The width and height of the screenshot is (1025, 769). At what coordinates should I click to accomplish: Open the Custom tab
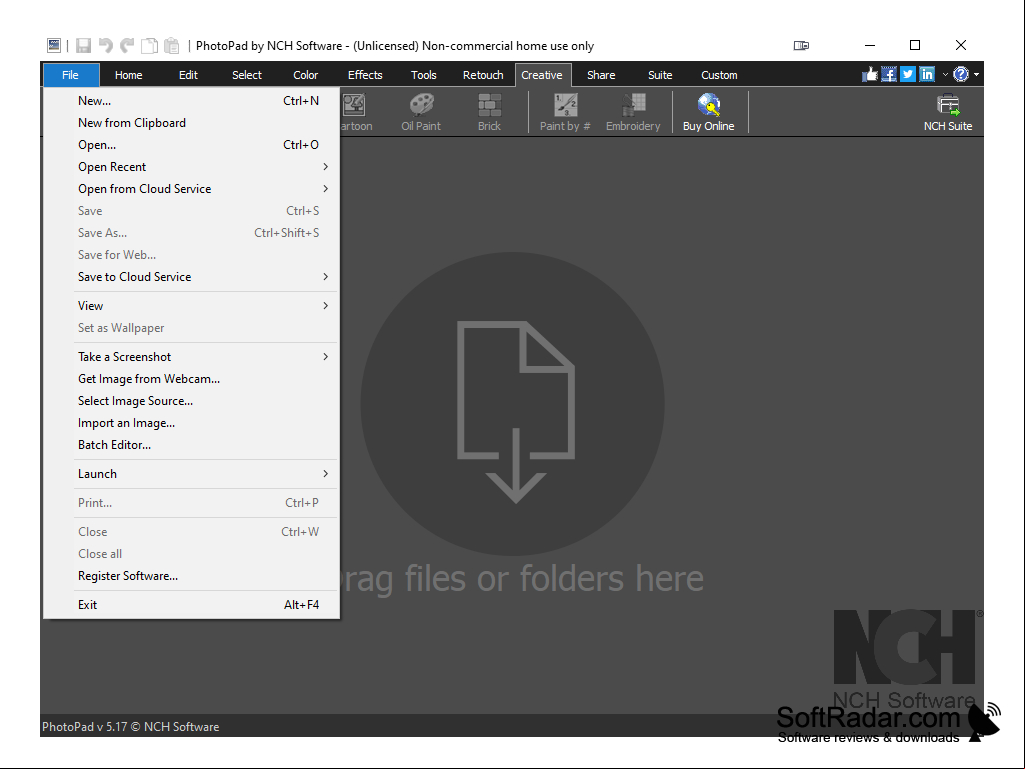point(719,75)
